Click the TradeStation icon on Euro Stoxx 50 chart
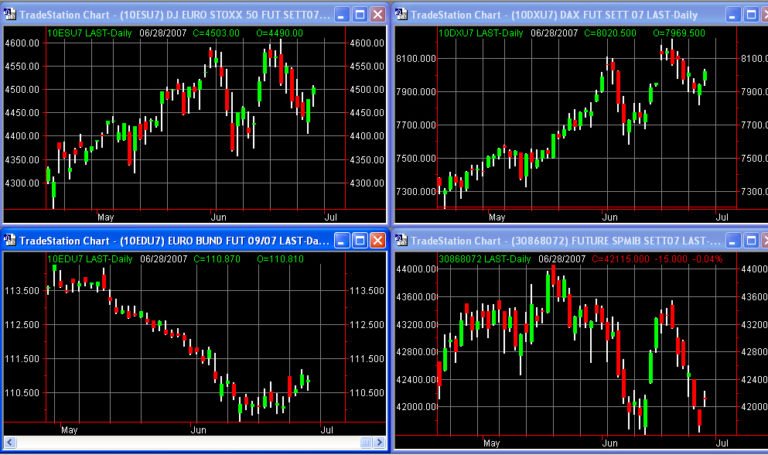The image size is (768, 455). tap(10, 14)
